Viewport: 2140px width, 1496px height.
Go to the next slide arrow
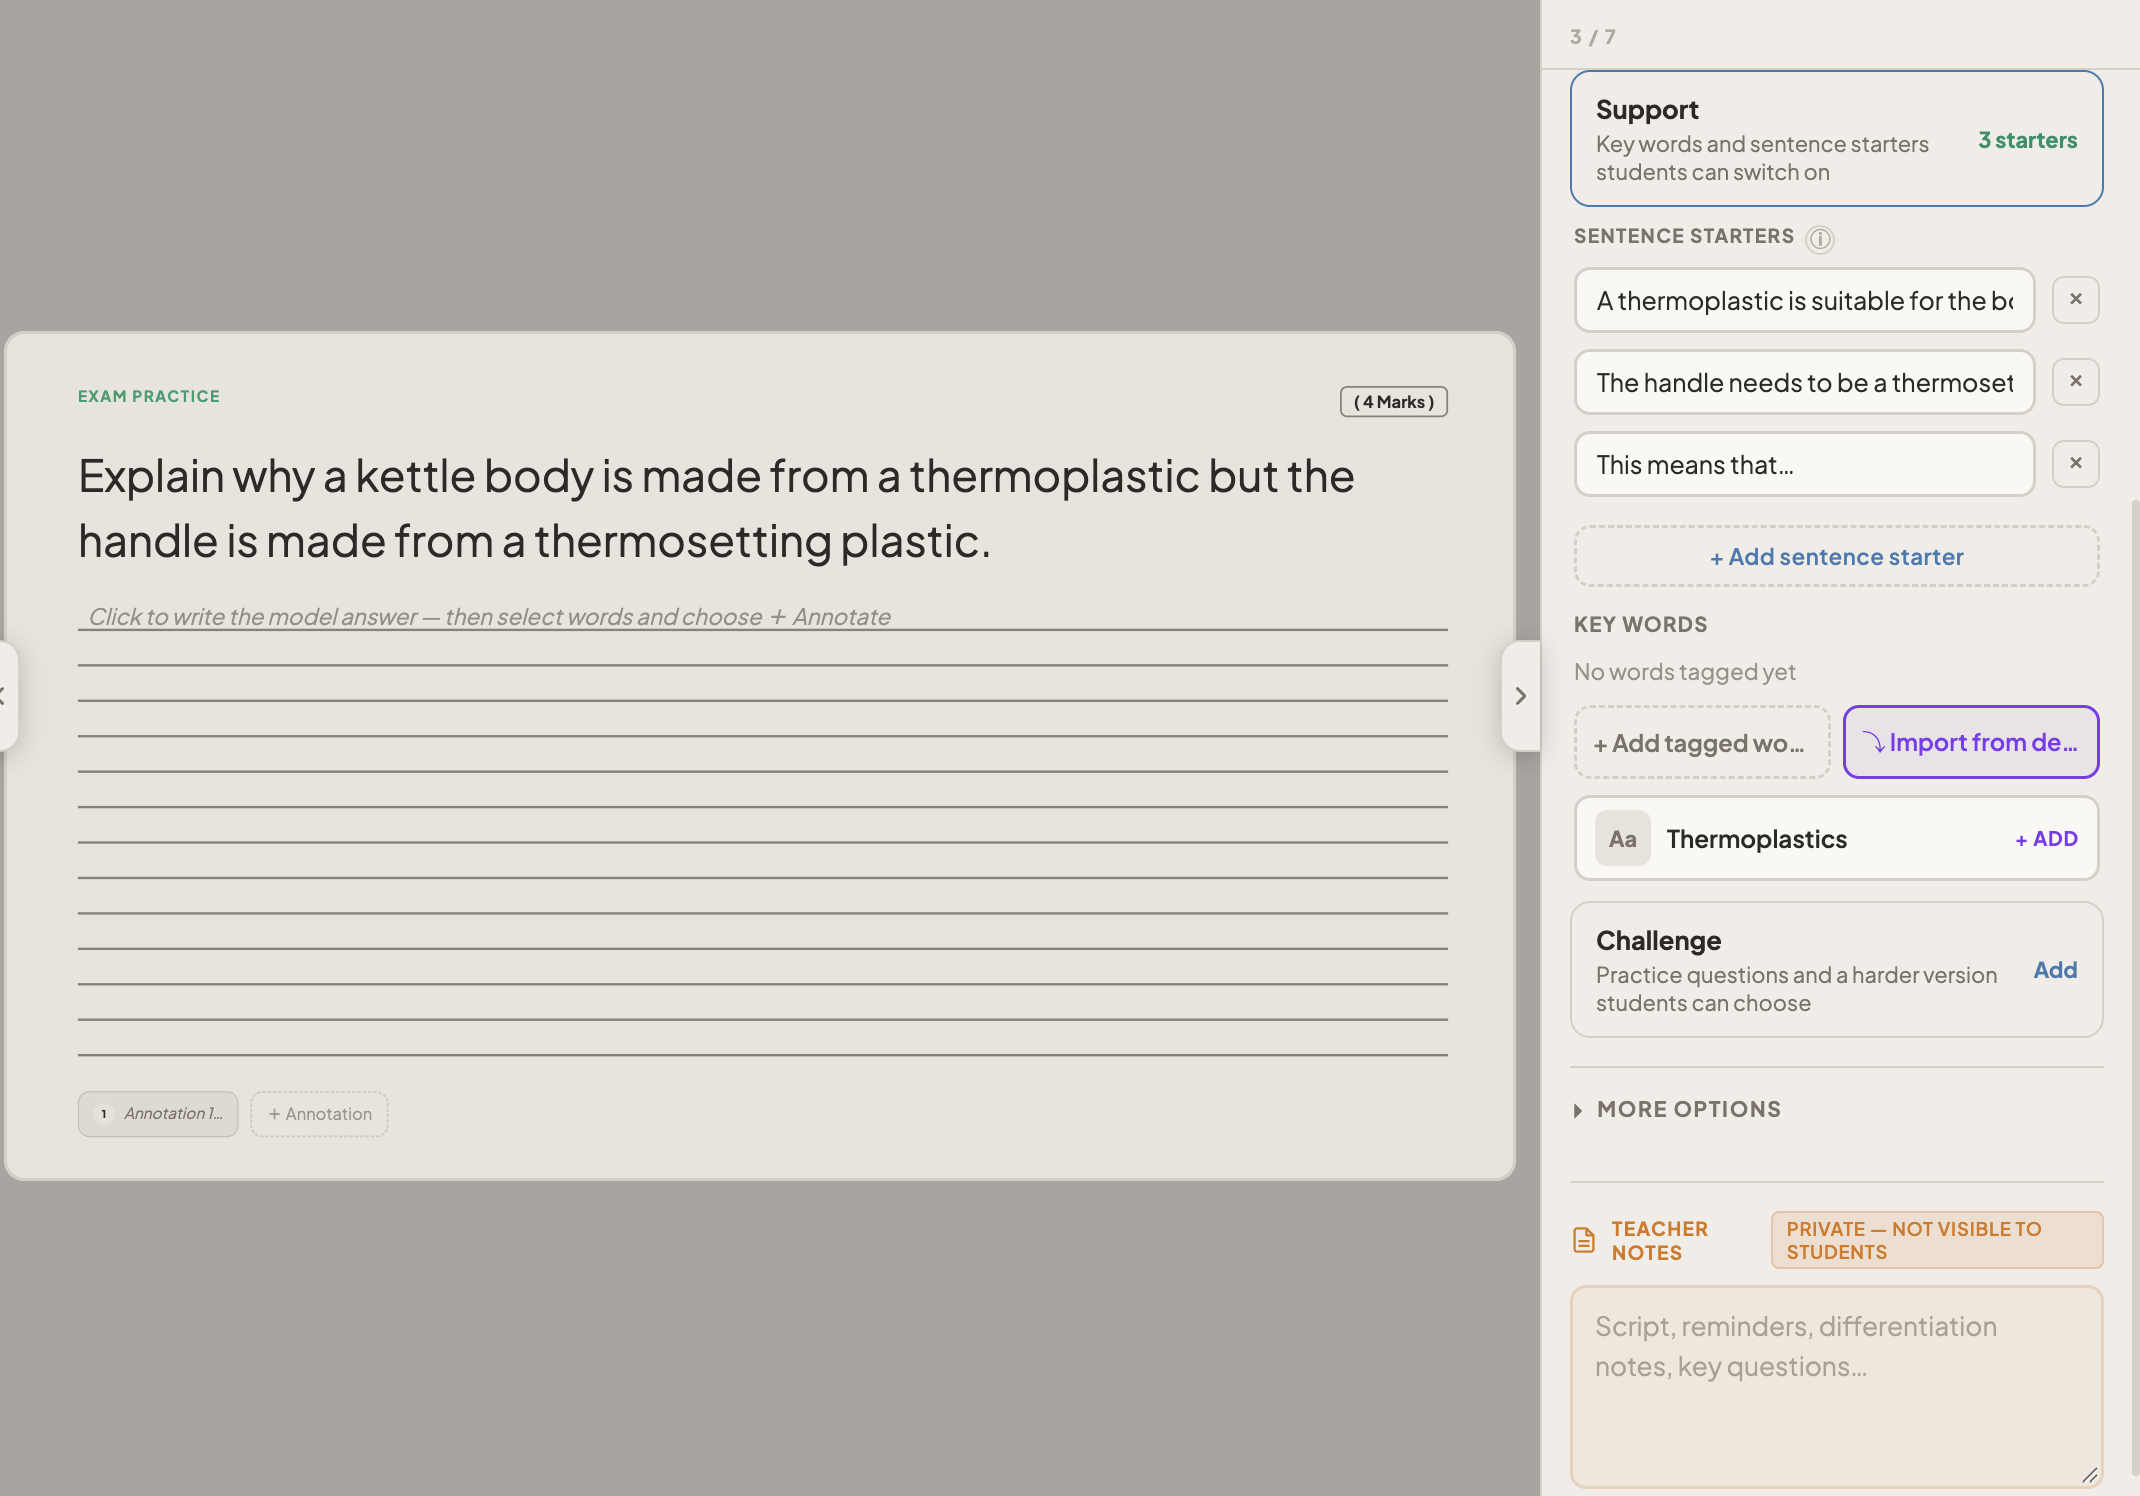coord(1520,695)
